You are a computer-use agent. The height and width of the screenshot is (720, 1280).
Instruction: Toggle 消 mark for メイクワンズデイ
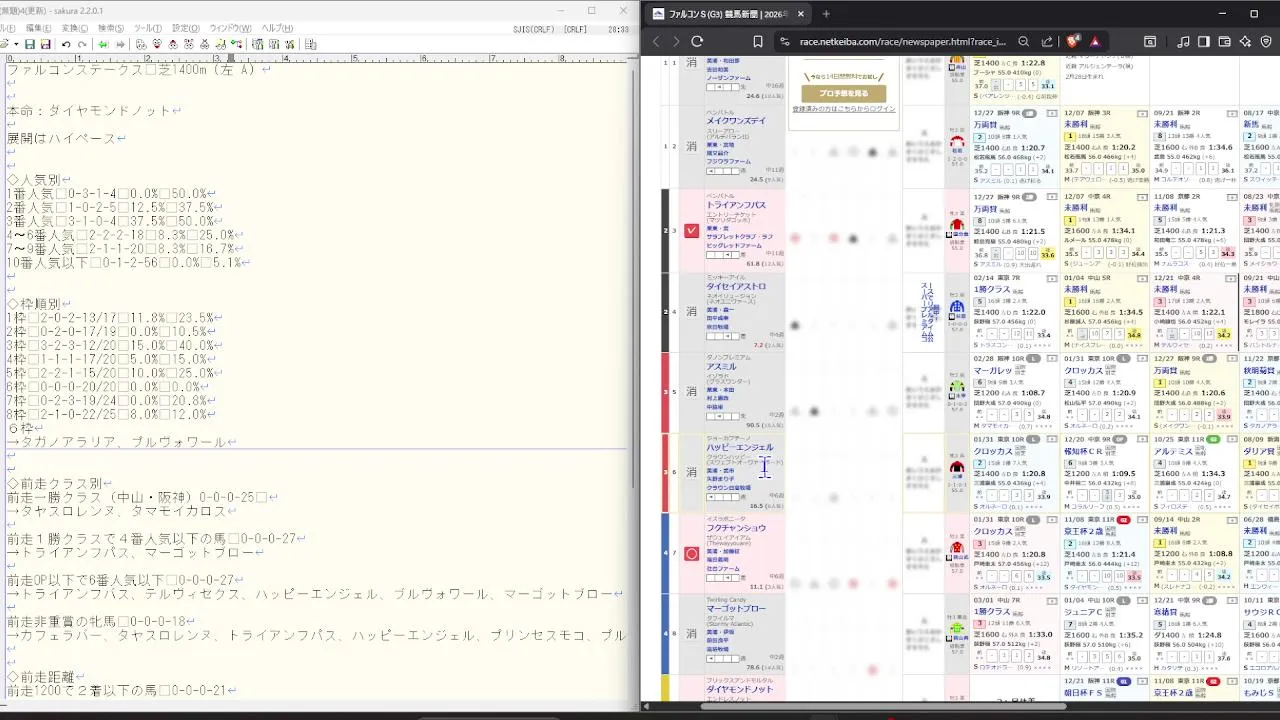point(691,146)
